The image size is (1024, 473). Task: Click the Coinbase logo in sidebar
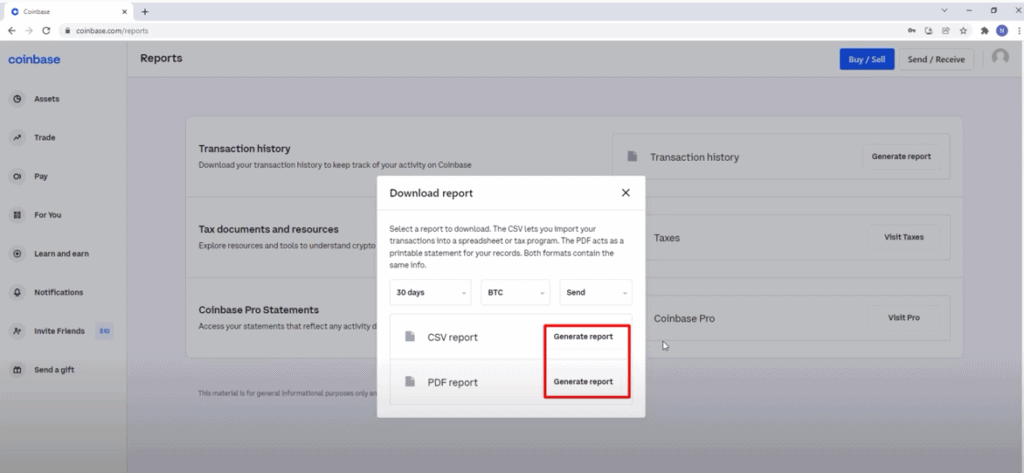(34, 59)
